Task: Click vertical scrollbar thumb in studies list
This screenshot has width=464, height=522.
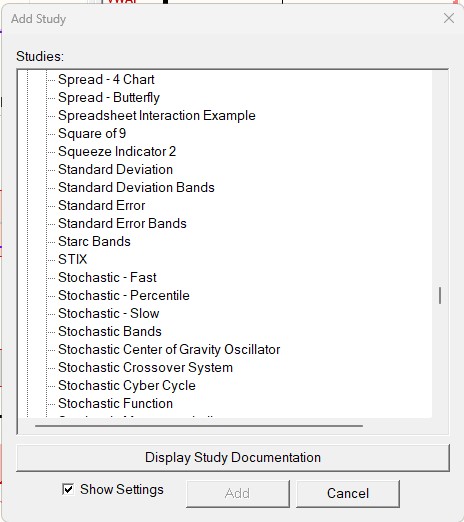Action: click(x=440, y=295)
